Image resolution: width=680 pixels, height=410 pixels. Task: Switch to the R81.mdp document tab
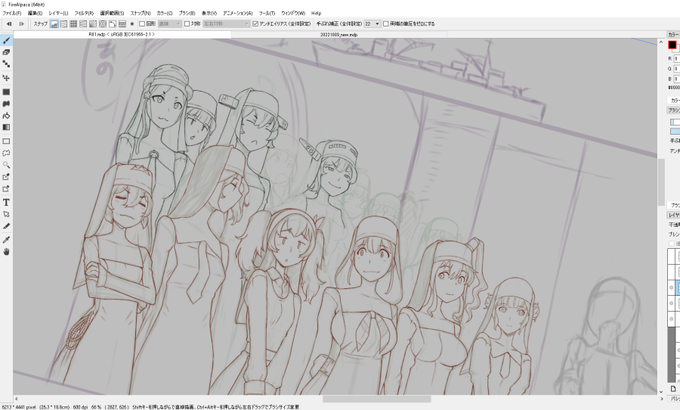[122, 34]
